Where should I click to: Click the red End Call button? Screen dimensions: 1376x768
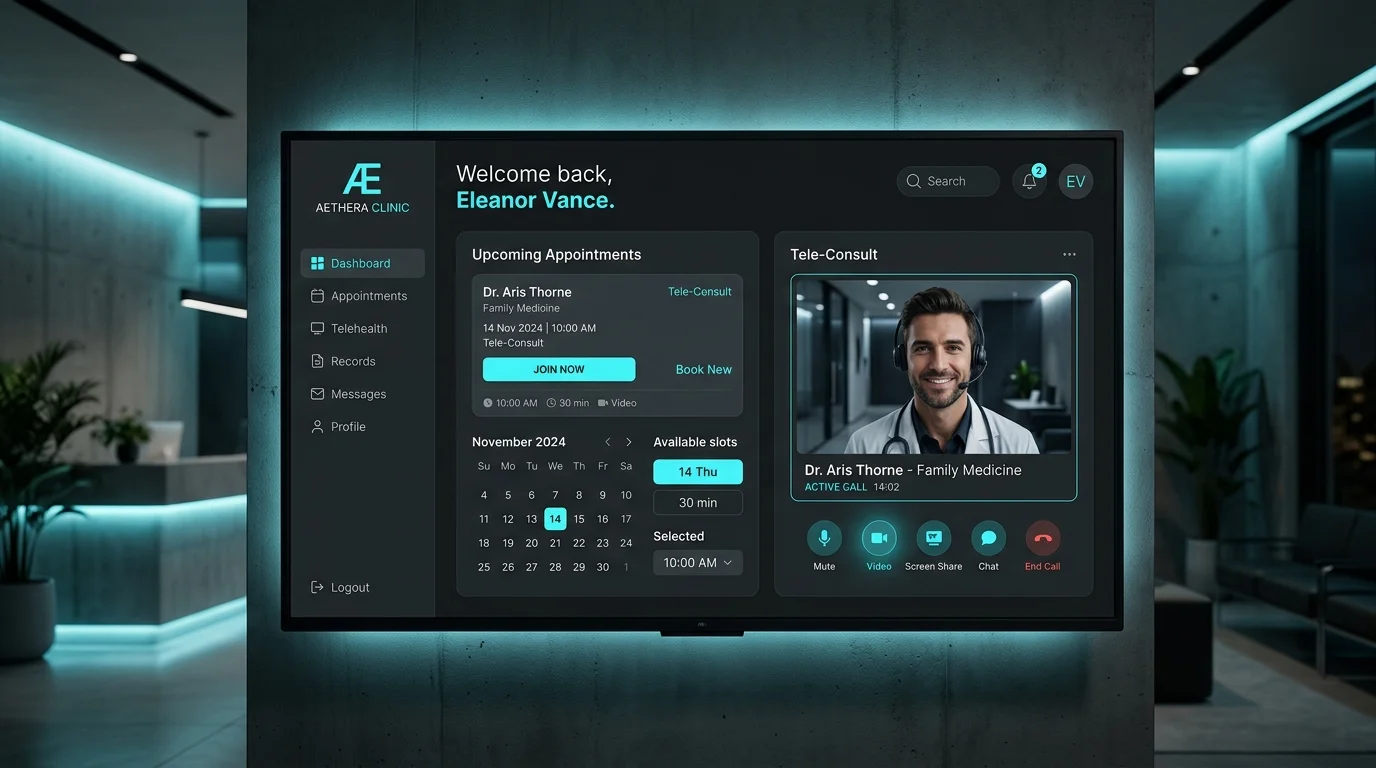(x=1043, y=538)
